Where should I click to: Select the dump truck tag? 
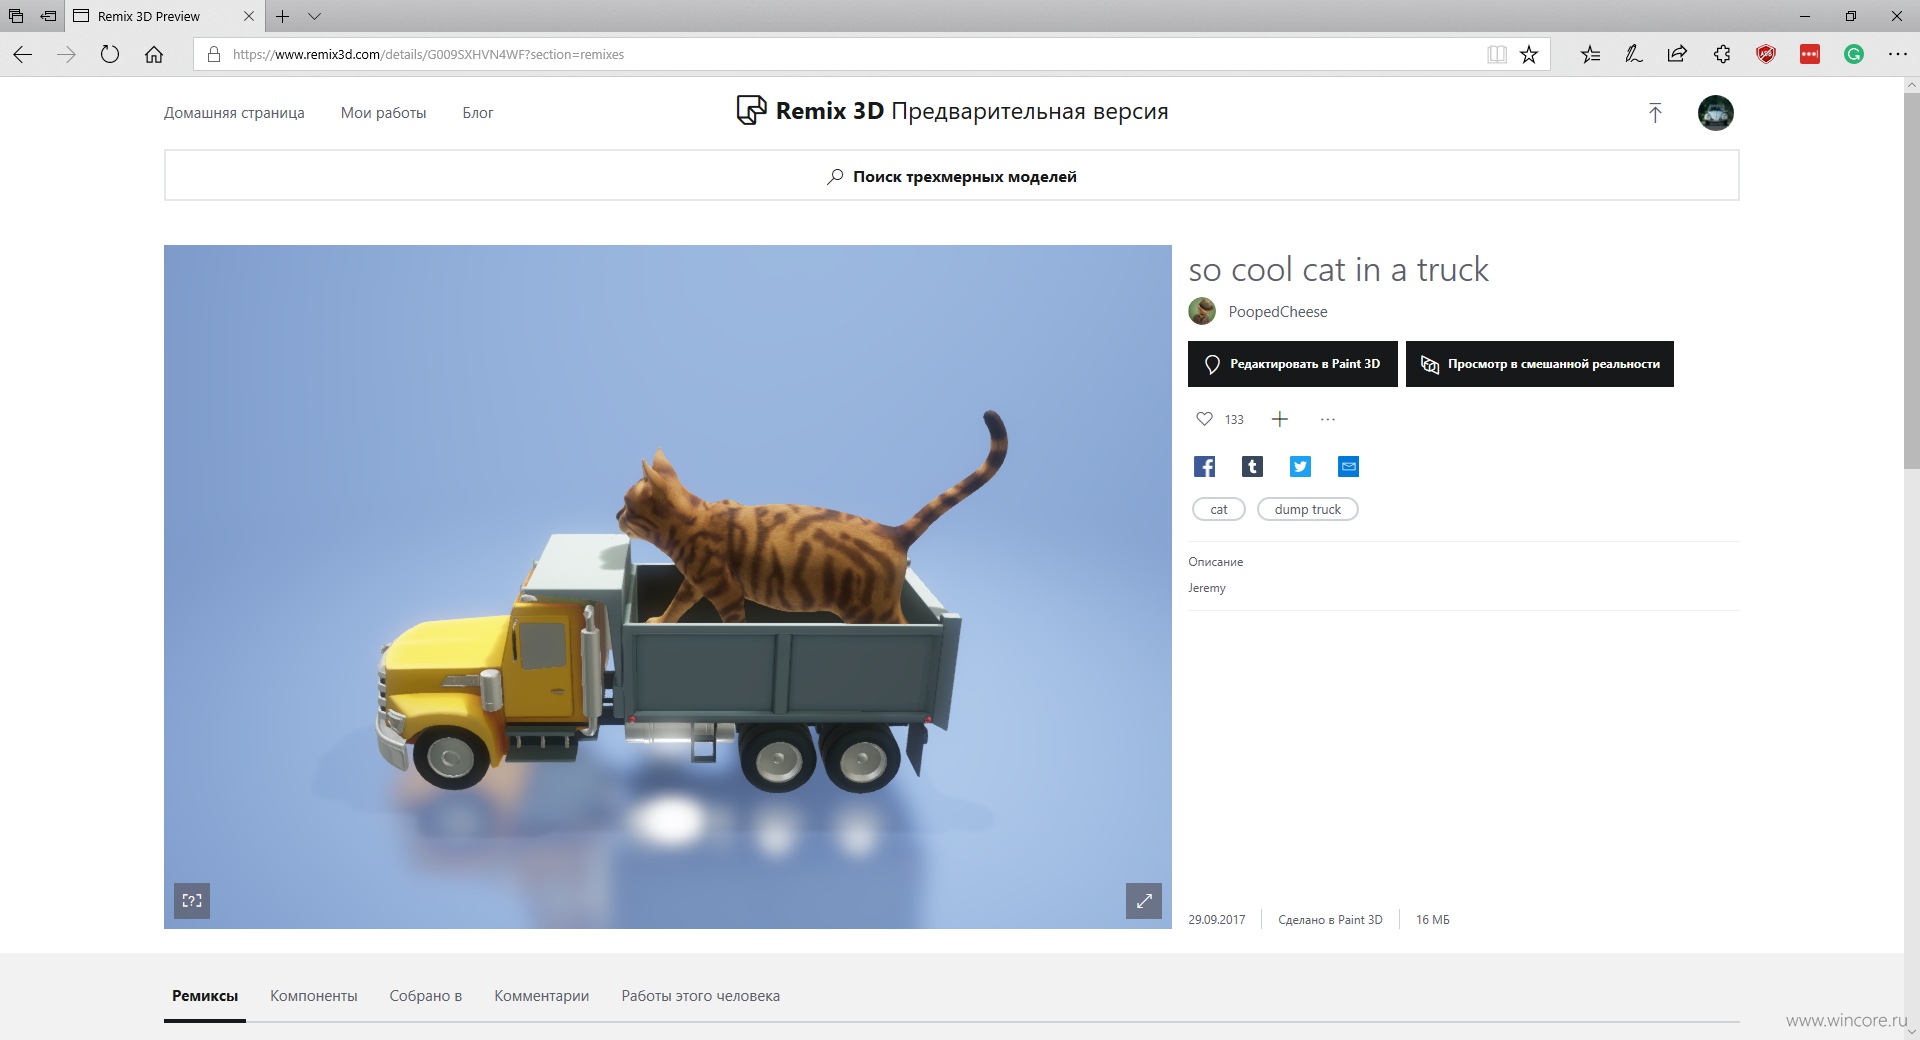(1308, 509)
